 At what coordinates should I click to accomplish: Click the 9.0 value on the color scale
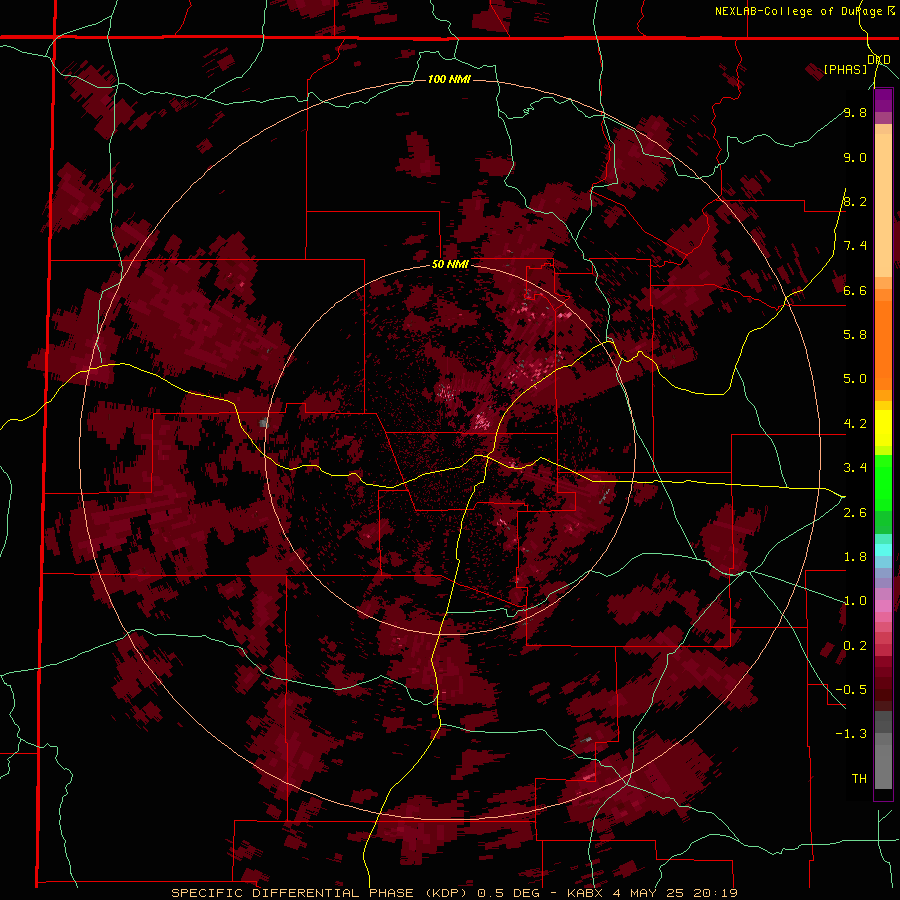[855, 157]
